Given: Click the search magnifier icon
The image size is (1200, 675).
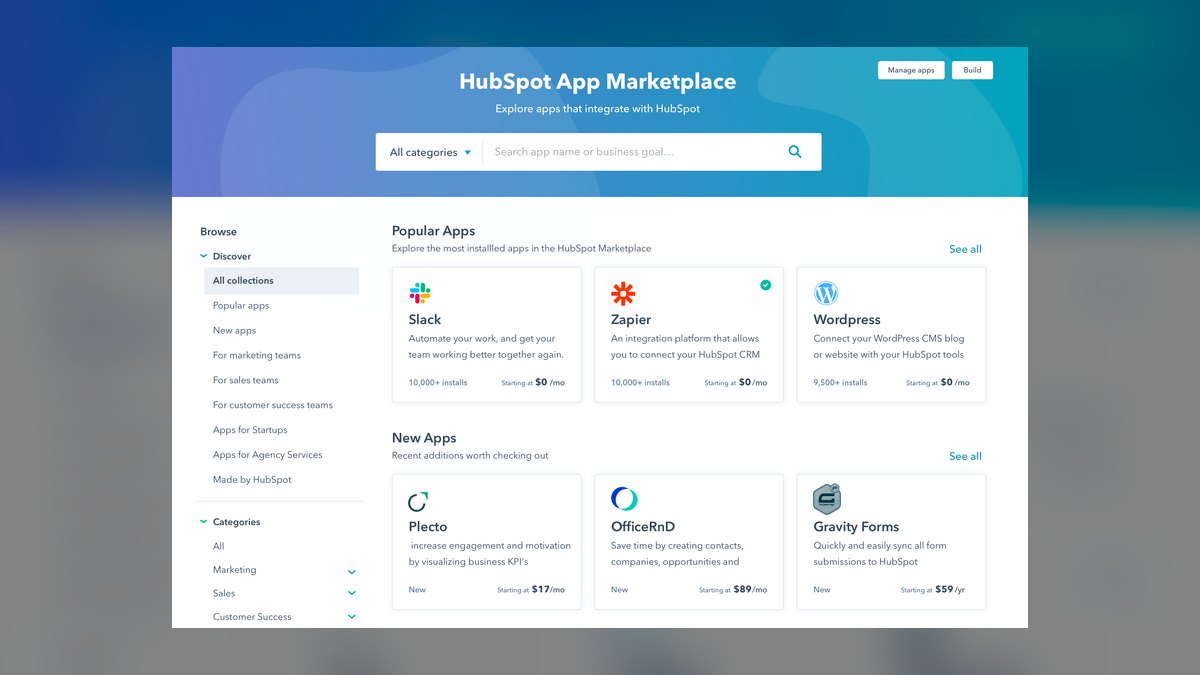Looking at the screenshot, I should coord(795,152).
